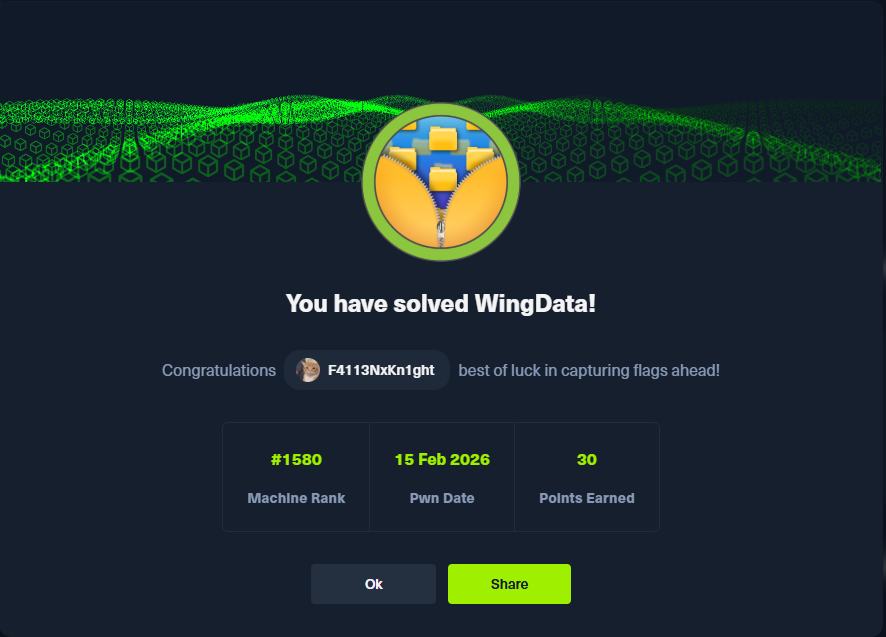The image size is (886, 637).
Task: Dismiss the dialog with the Ok button
Action: (x=373, y=584)
